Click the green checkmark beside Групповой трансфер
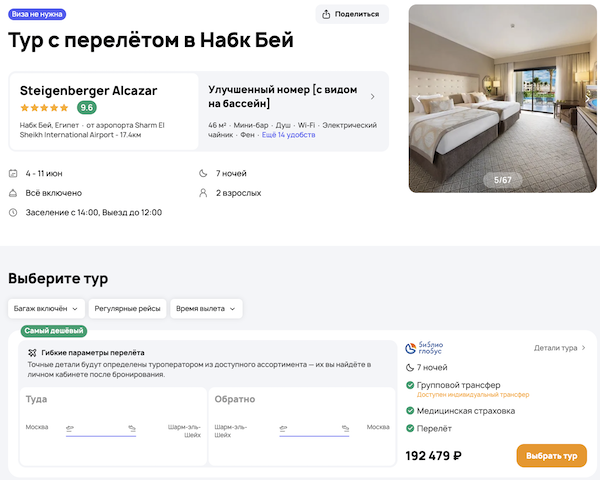The image size is (600, 480). [410, 384]
